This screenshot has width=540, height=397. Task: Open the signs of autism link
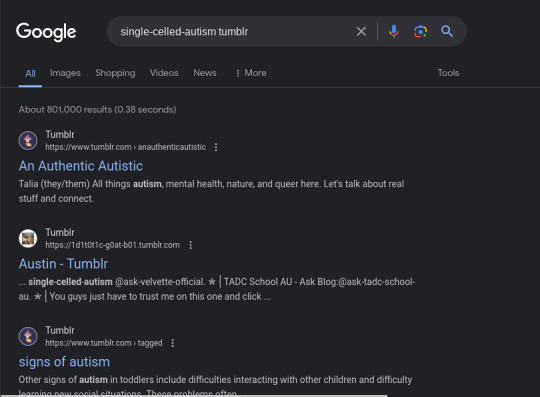(x=64, y=362)
